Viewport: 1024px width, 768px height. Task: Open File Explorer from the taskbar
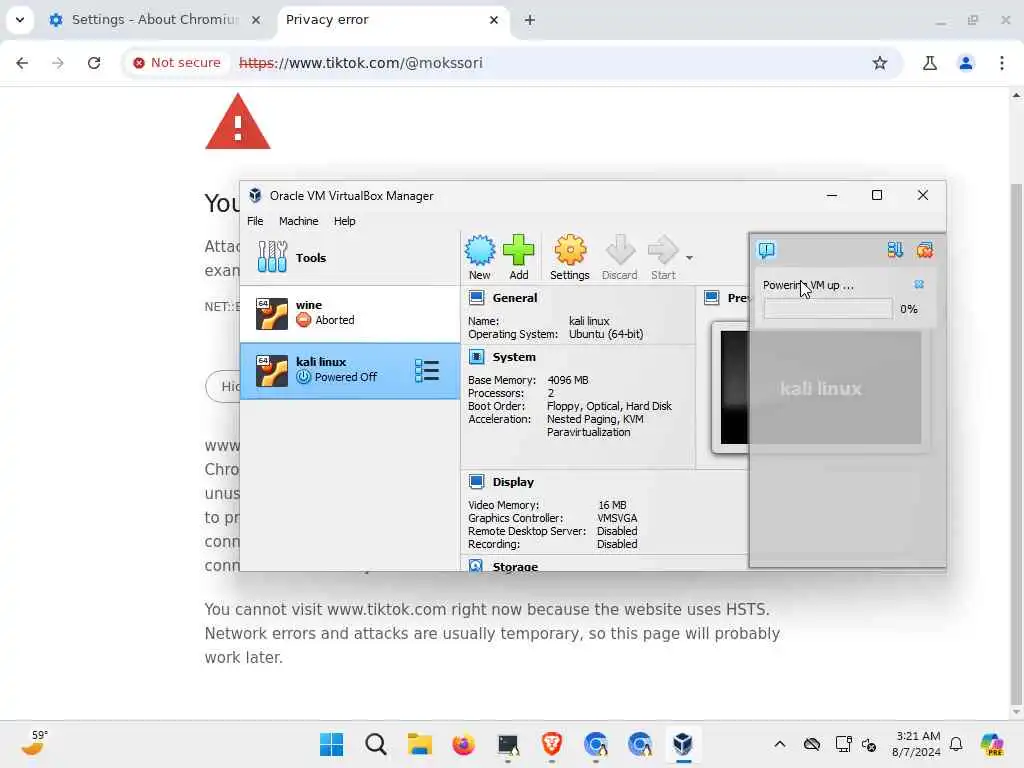point(419,744)
